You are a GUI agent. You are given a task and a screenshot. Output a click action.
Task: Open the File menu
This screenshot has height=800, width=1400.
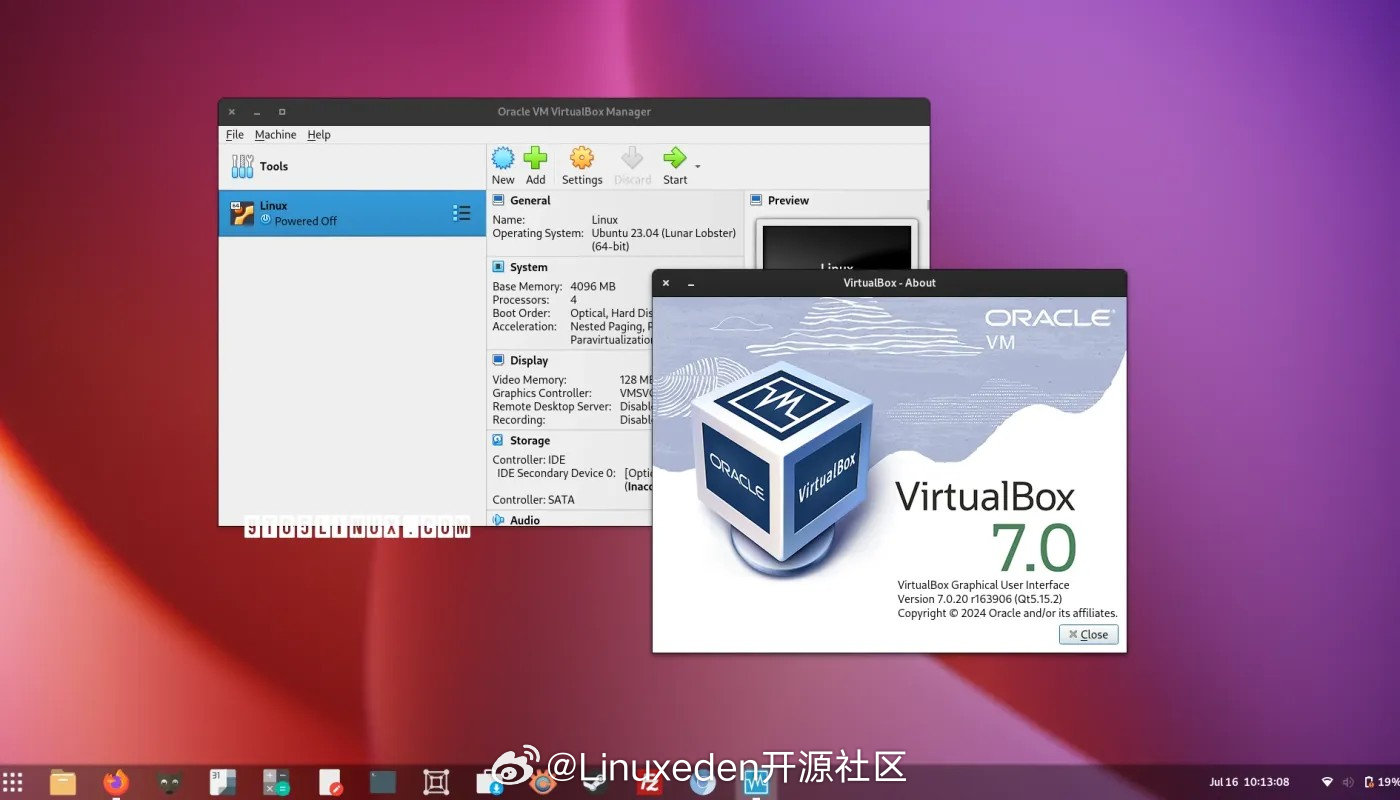click(x=235, y=135)
